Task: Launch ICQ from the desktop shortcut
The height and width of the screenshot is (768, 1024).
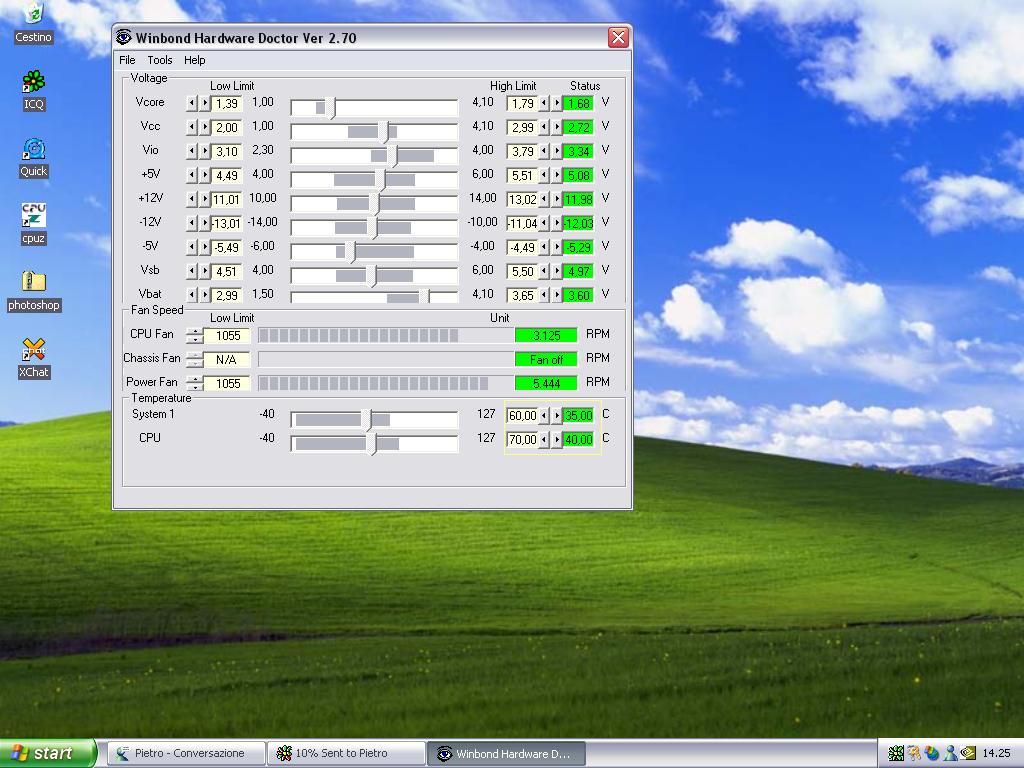Action: tap(33, 90)
